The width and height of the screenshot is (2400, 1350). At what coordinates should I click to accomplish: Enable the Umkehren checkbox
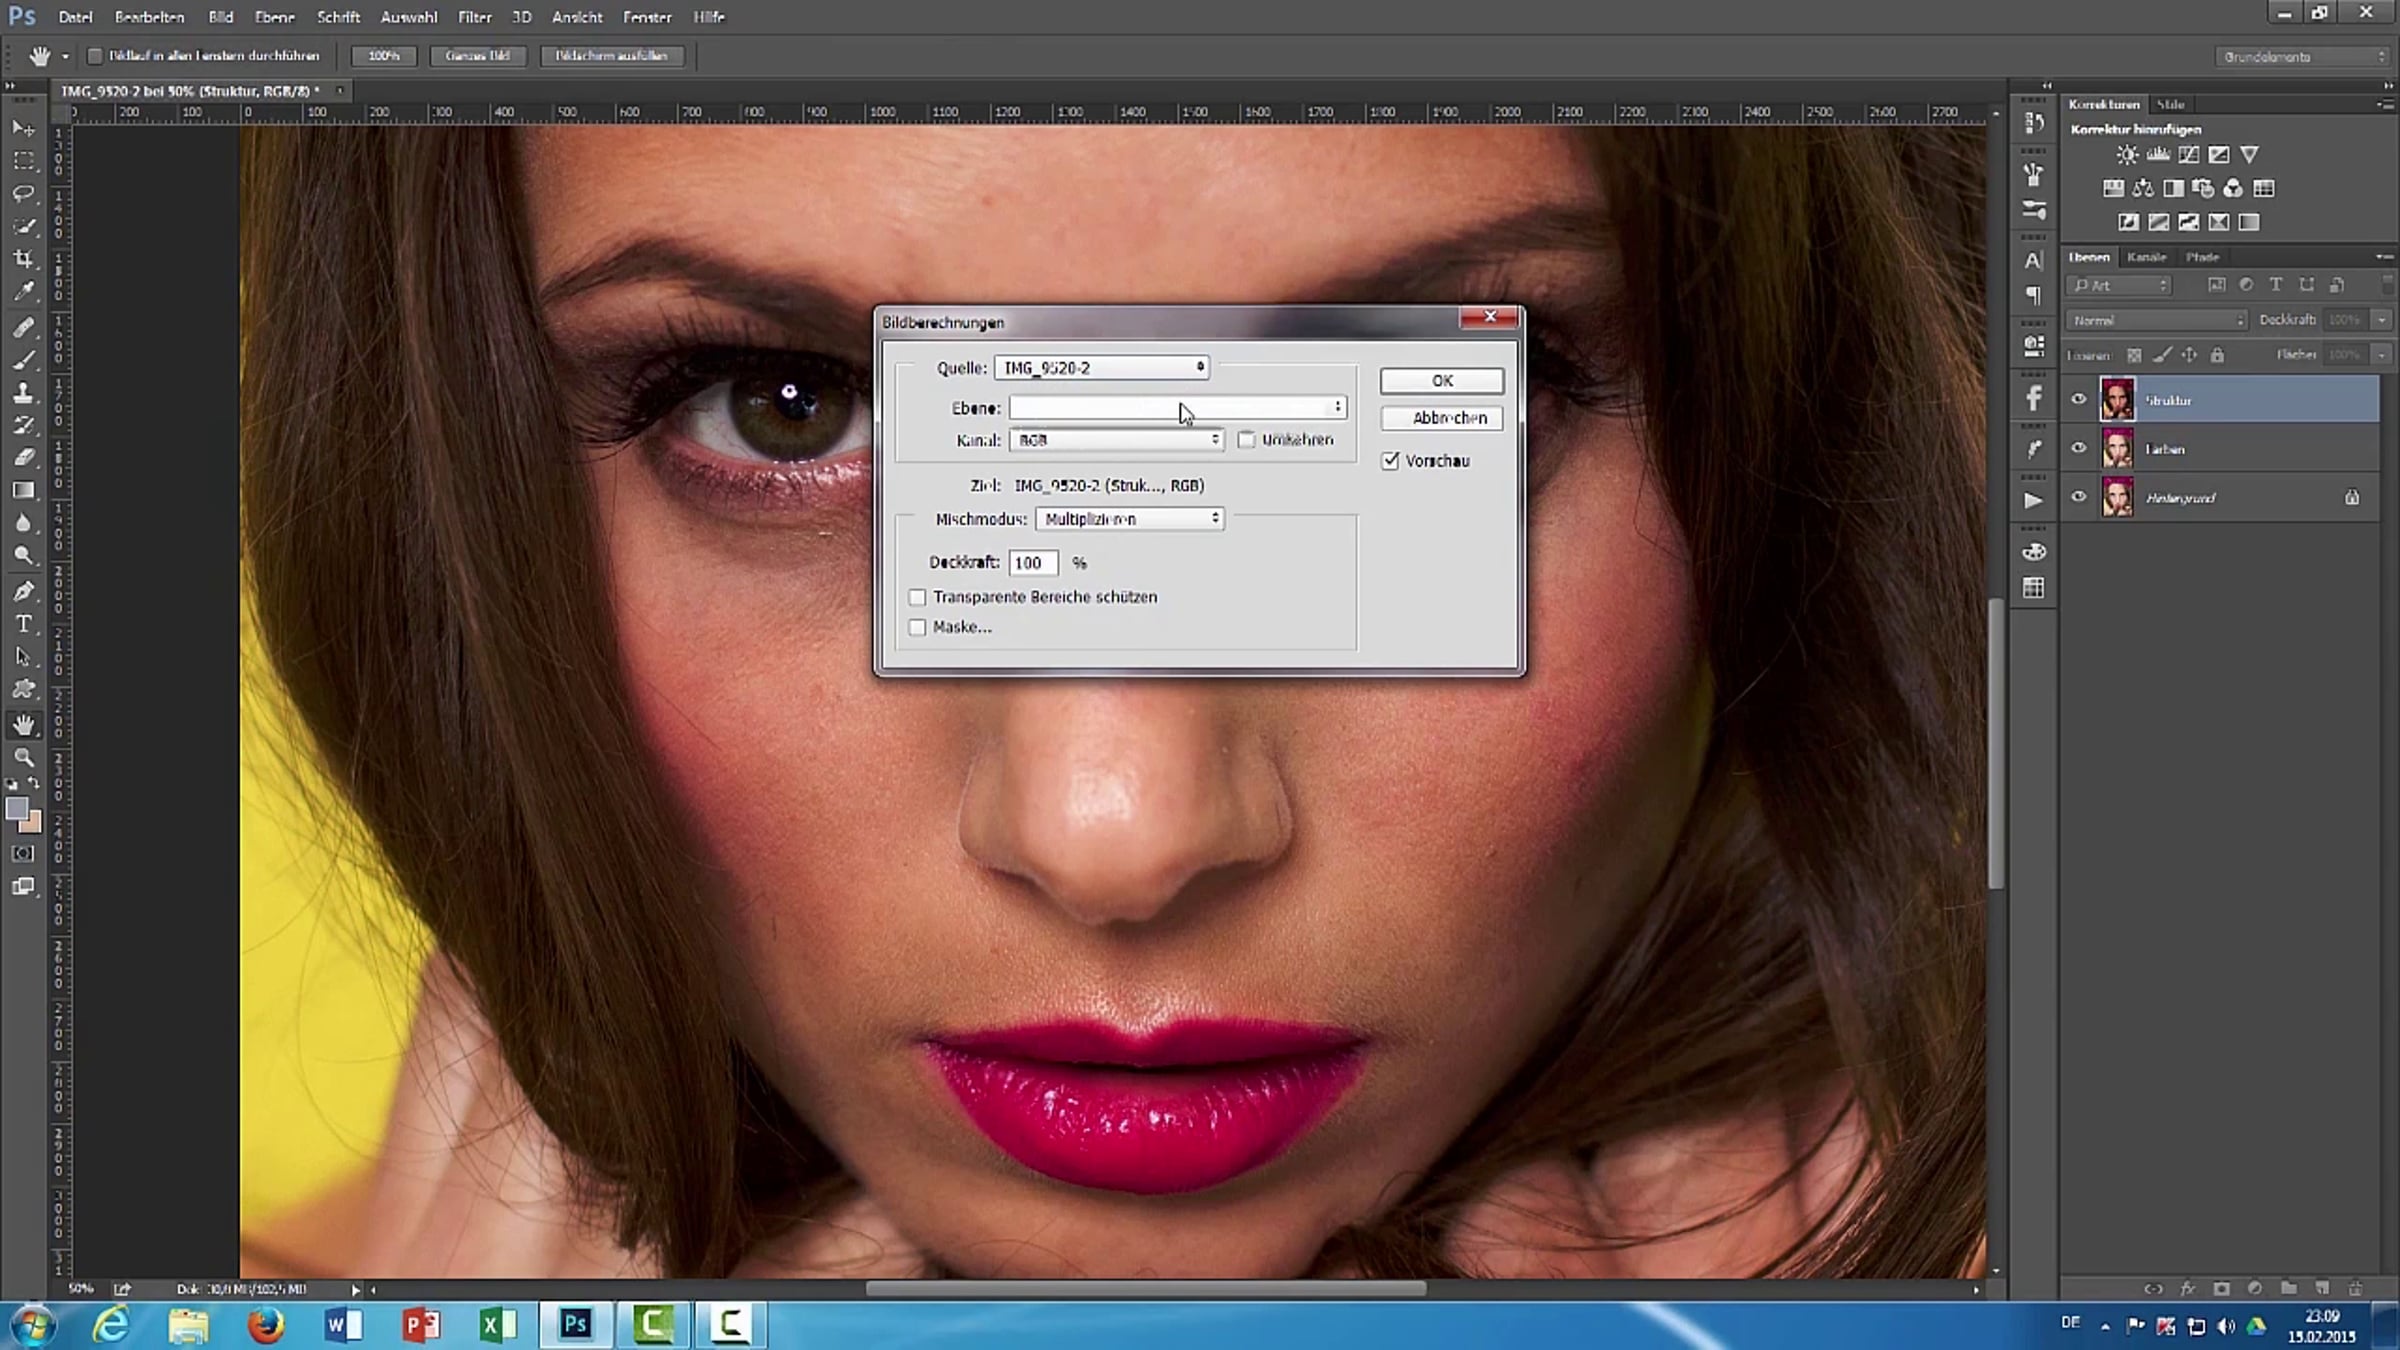coord(1246,440)
